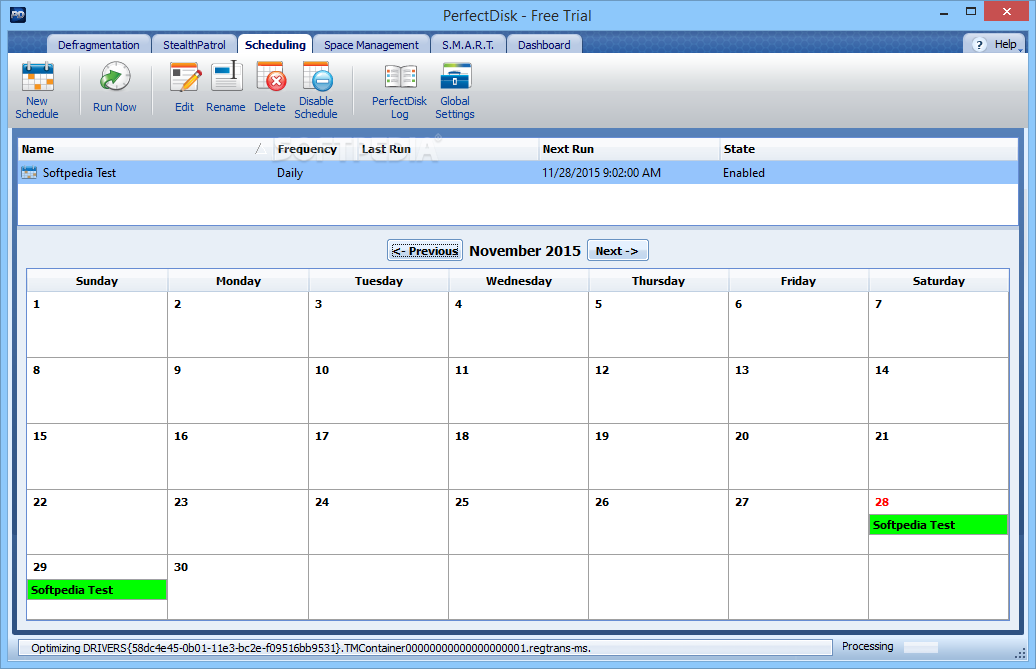Click the red 28 date number
The height and width of the screenshot is (669, 1036).
pos(882,502)
